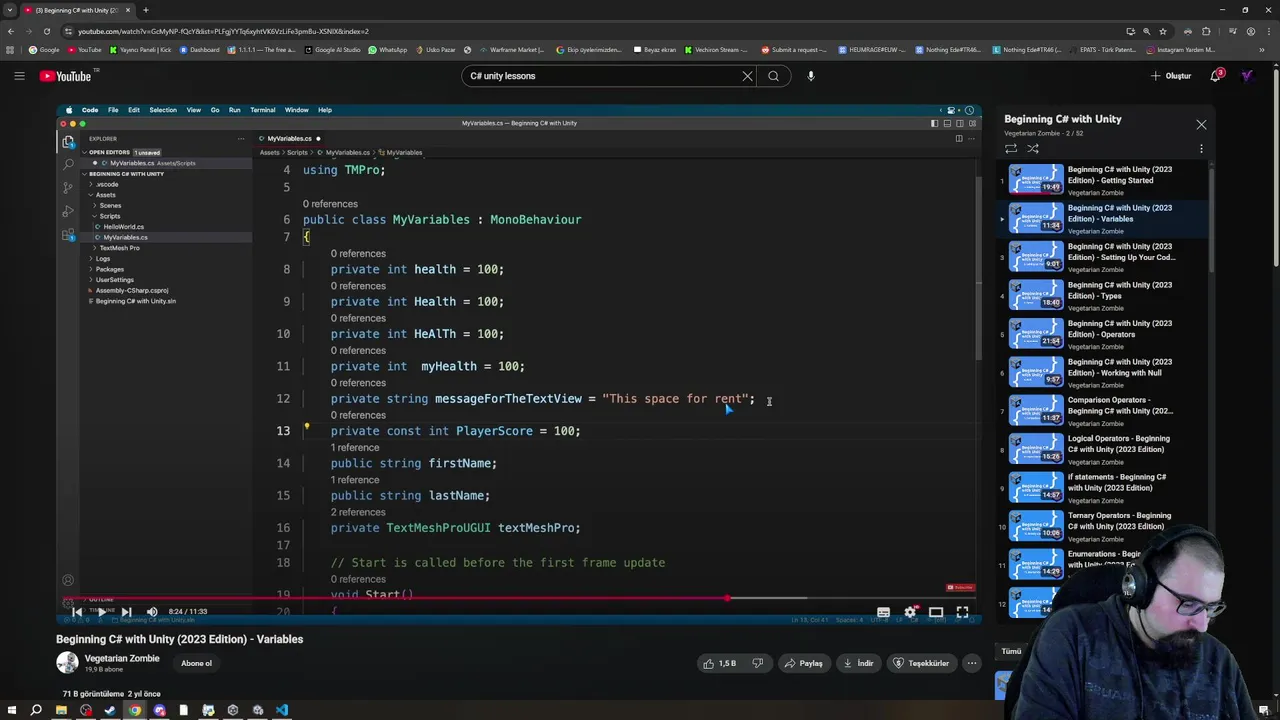Toggle subtitles in video player
The height and width of the screenshot is (720, 1280).
pyautogui.click(x=883, y=612)
